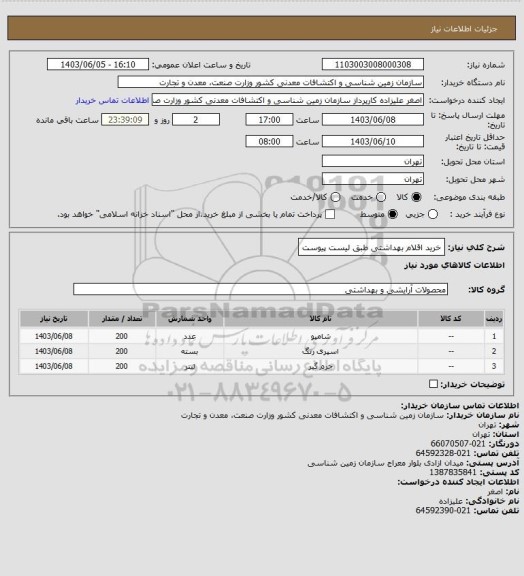Click the validity hour field 08:00
Image resolution: width=524 pixels, height=576 pixels.
pos(269,141)
